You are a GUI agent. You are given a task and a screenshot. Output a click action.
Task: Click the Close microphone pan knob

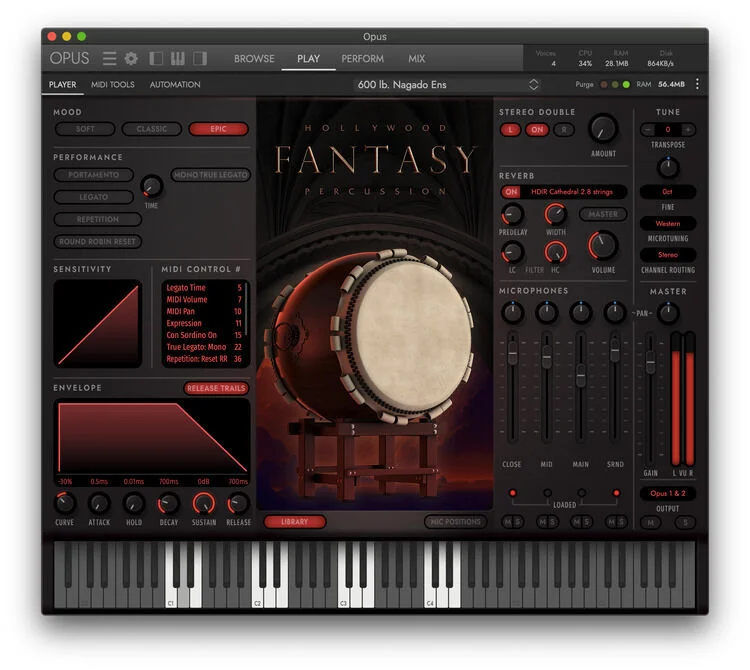click(x=512, y=312)
